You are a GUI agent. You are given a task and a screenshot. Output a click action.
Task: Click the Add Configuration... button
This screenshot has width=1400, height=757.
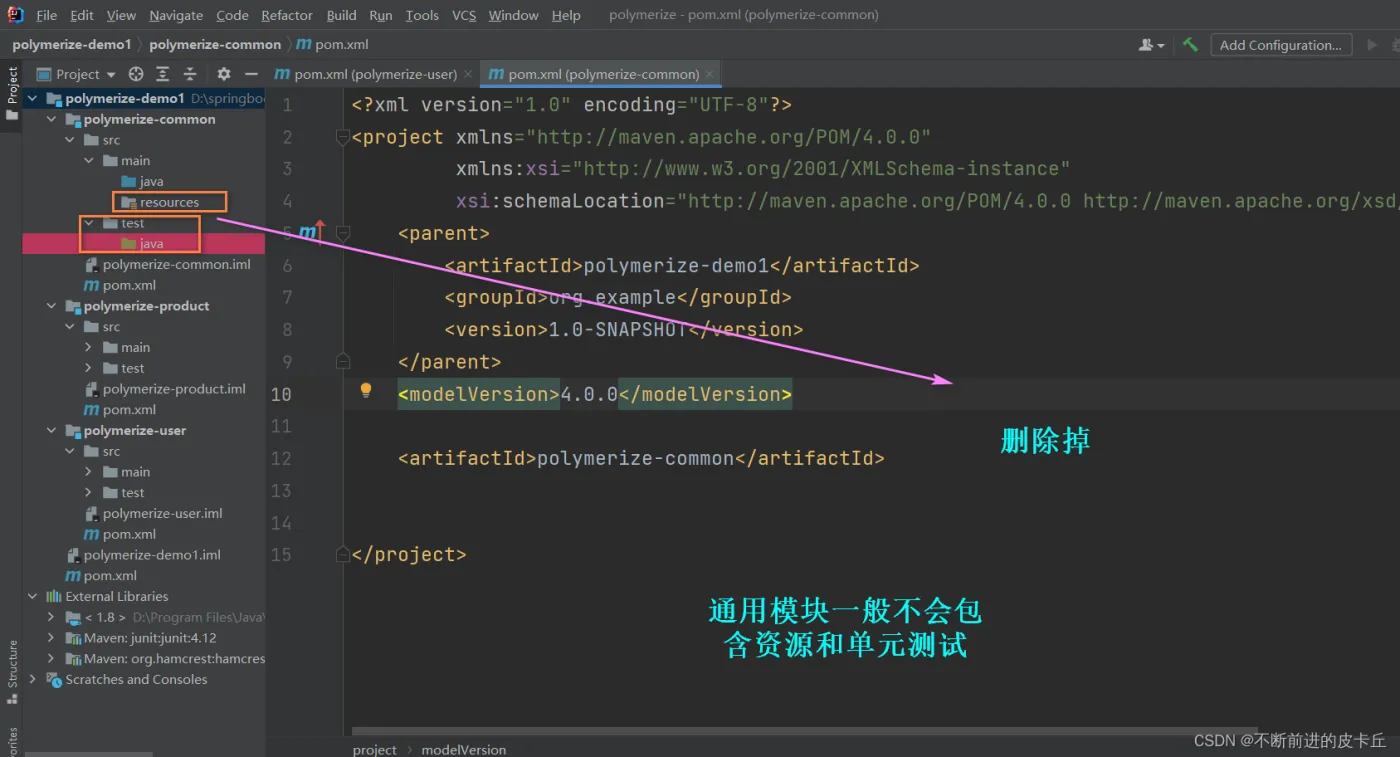1281,45
